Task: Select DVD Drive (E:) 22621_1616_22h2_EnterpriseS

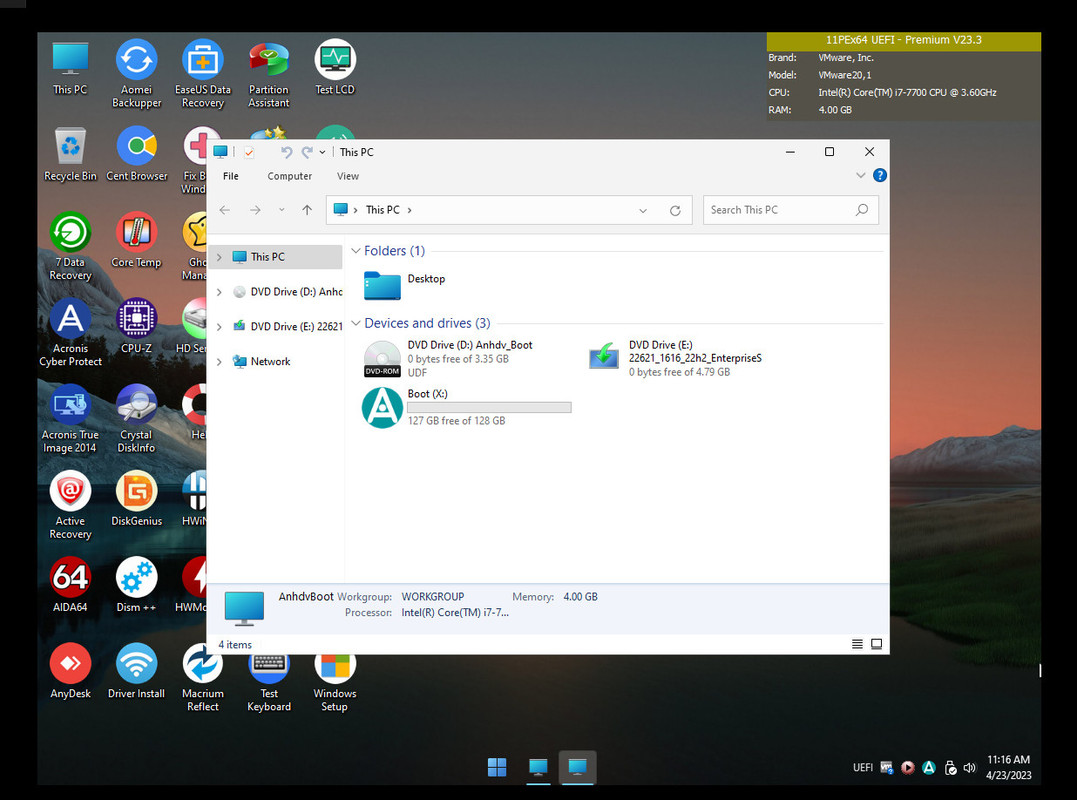Action: click(x=675, y=358)
